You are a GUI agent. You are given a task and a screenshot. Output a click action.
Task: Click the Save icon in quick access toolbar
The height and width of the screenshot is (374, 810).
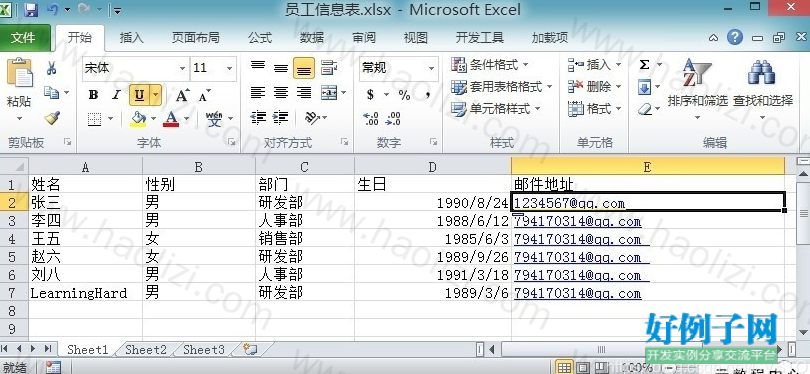click(x=31, y=9)
